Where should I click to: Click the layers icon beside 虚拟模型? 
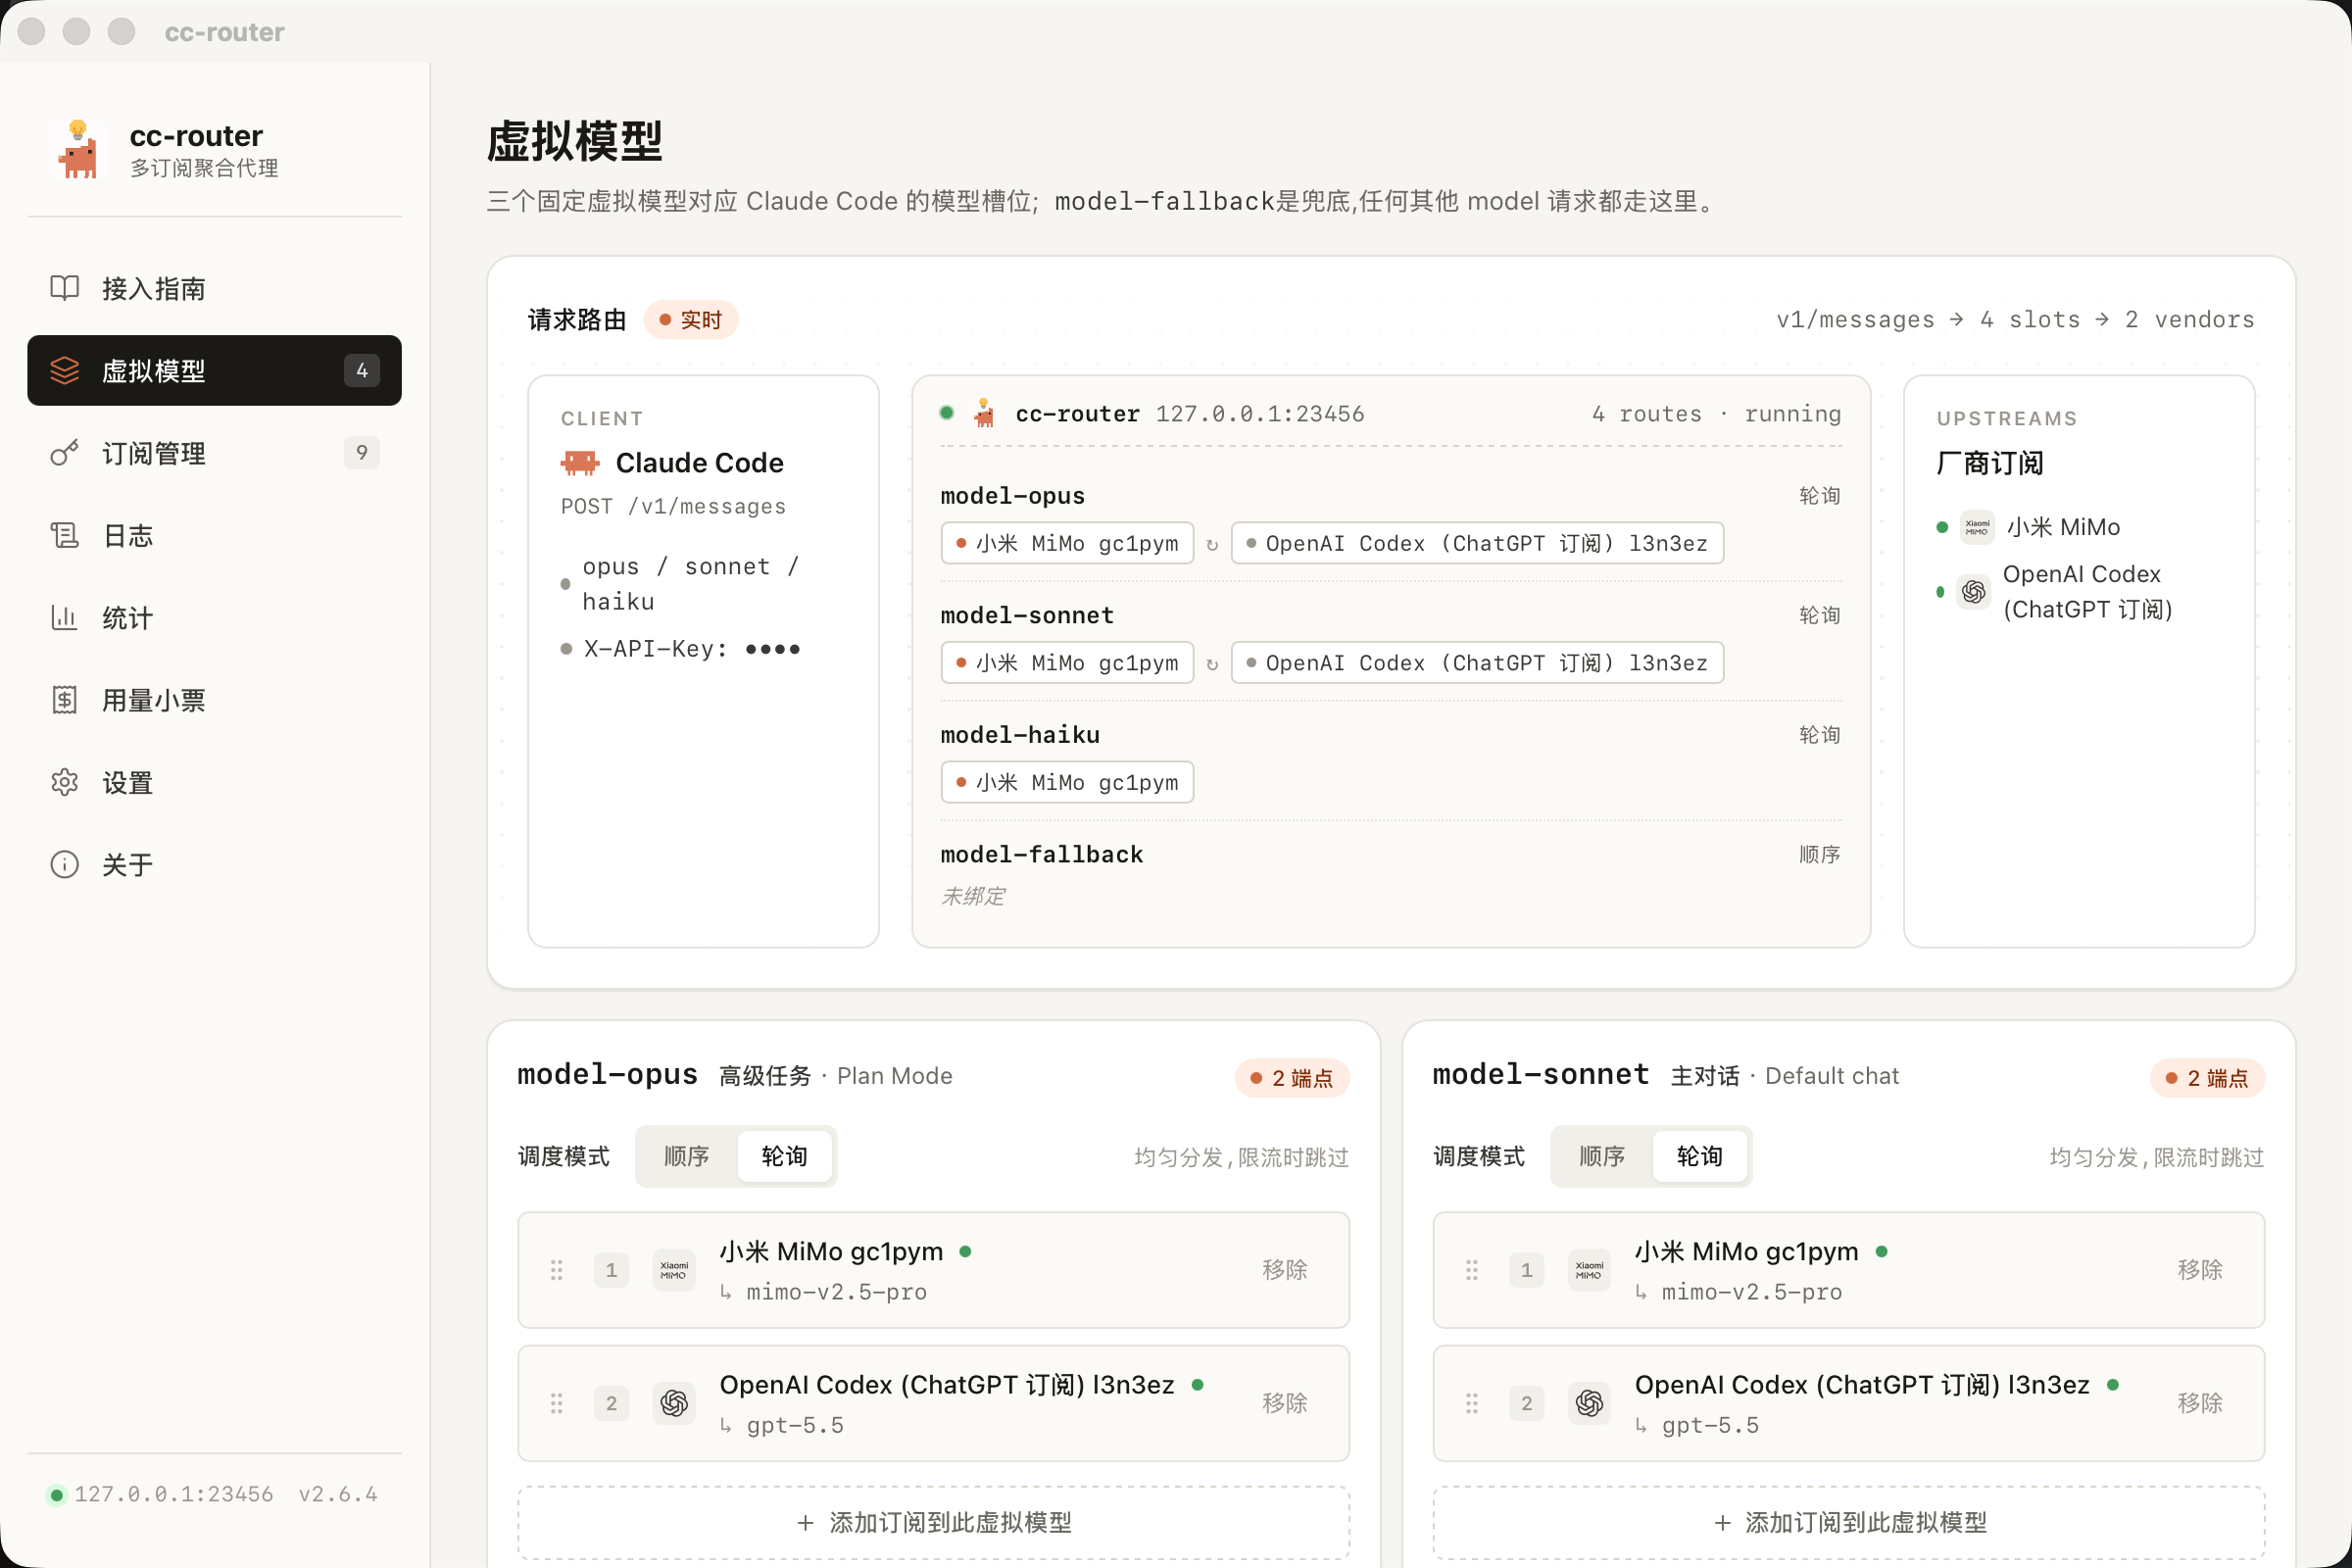65,370
